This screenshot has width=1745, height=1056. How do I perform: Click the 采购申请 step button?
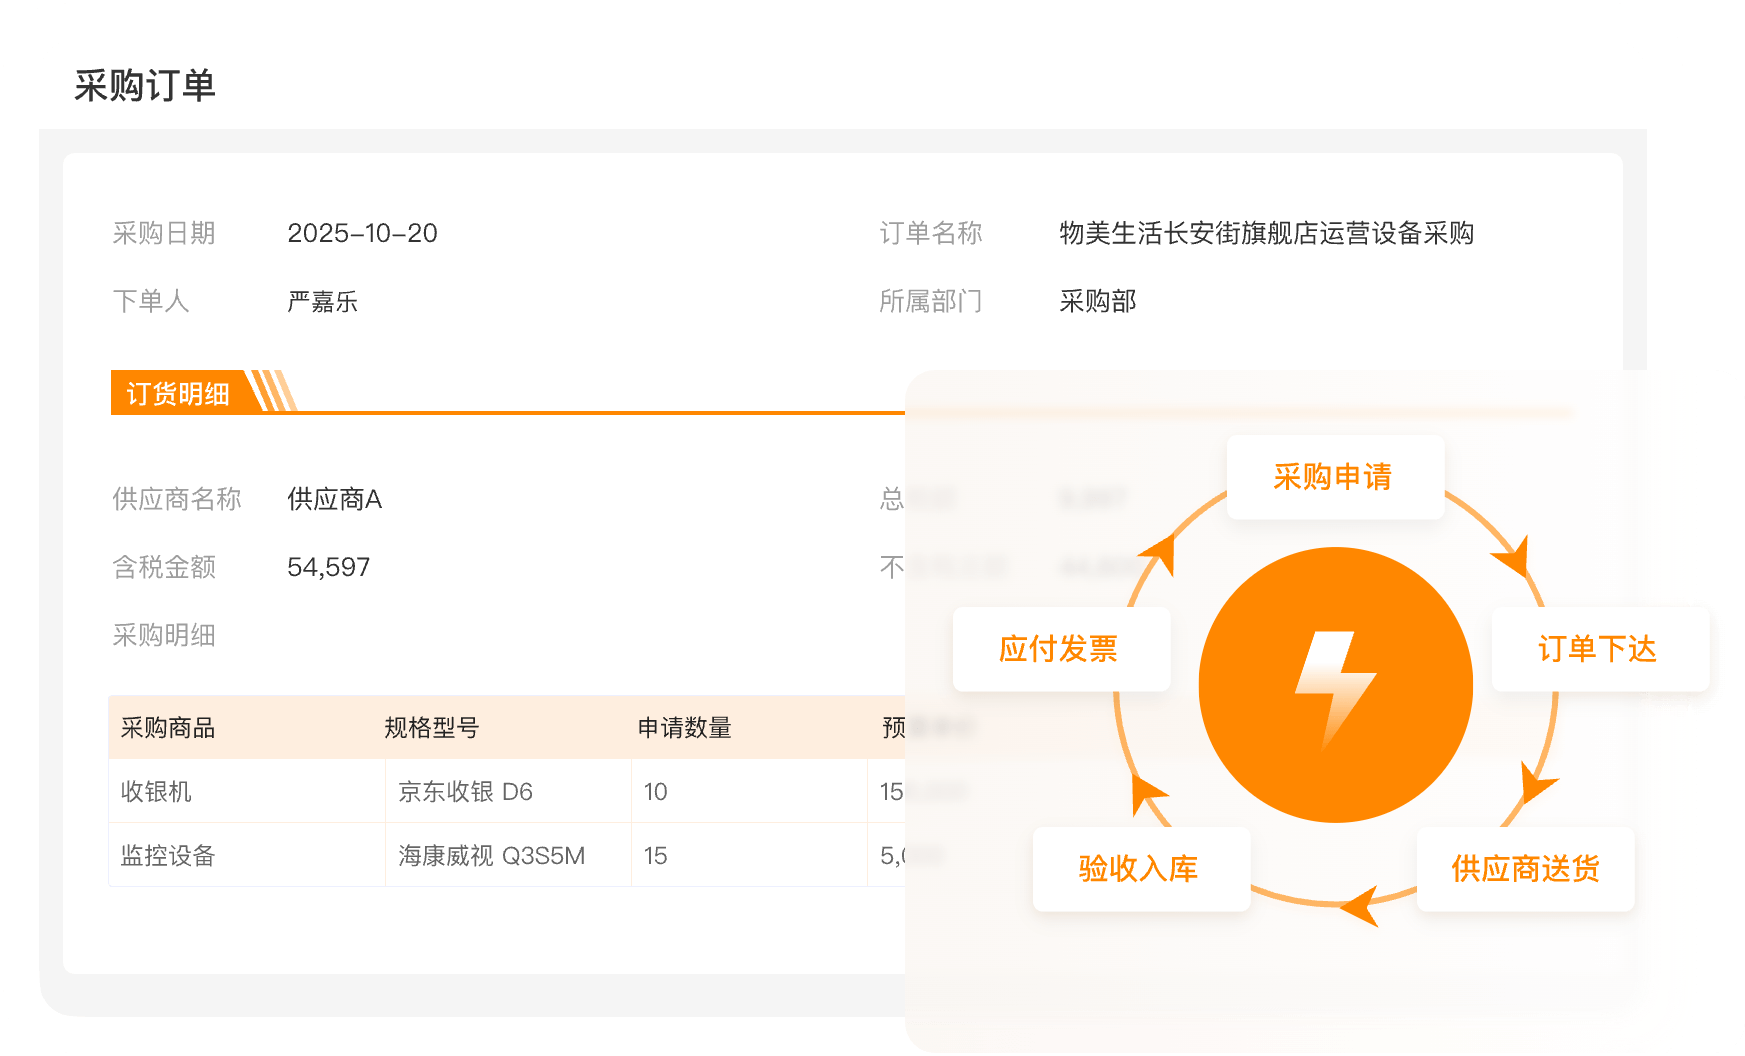click(x=1334, y=477)
